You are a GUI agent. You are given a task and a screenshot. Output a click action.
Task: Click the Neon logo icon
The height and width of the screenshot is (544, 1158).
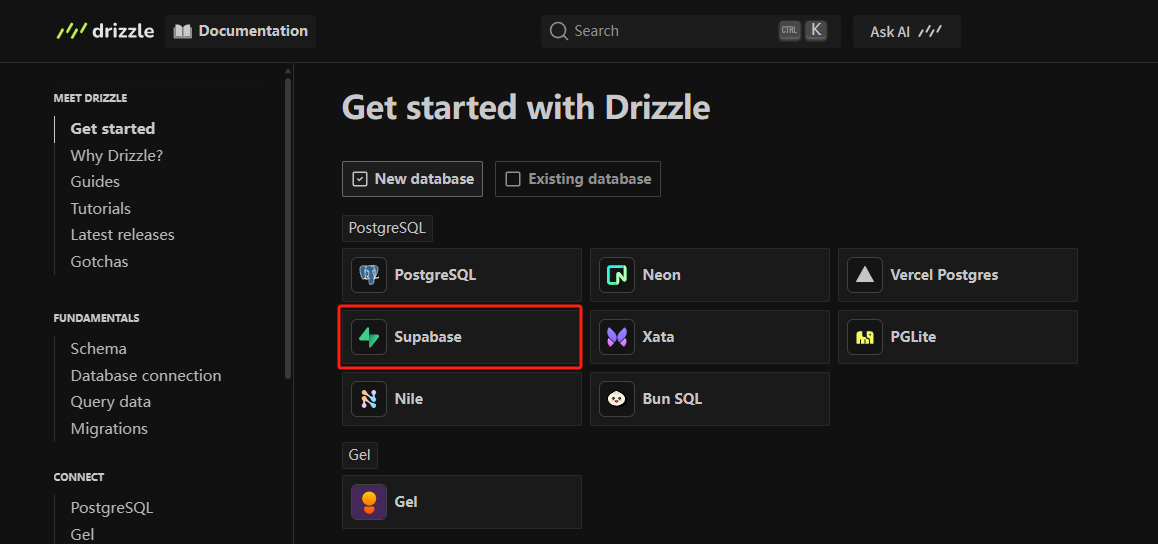point(617,275)
